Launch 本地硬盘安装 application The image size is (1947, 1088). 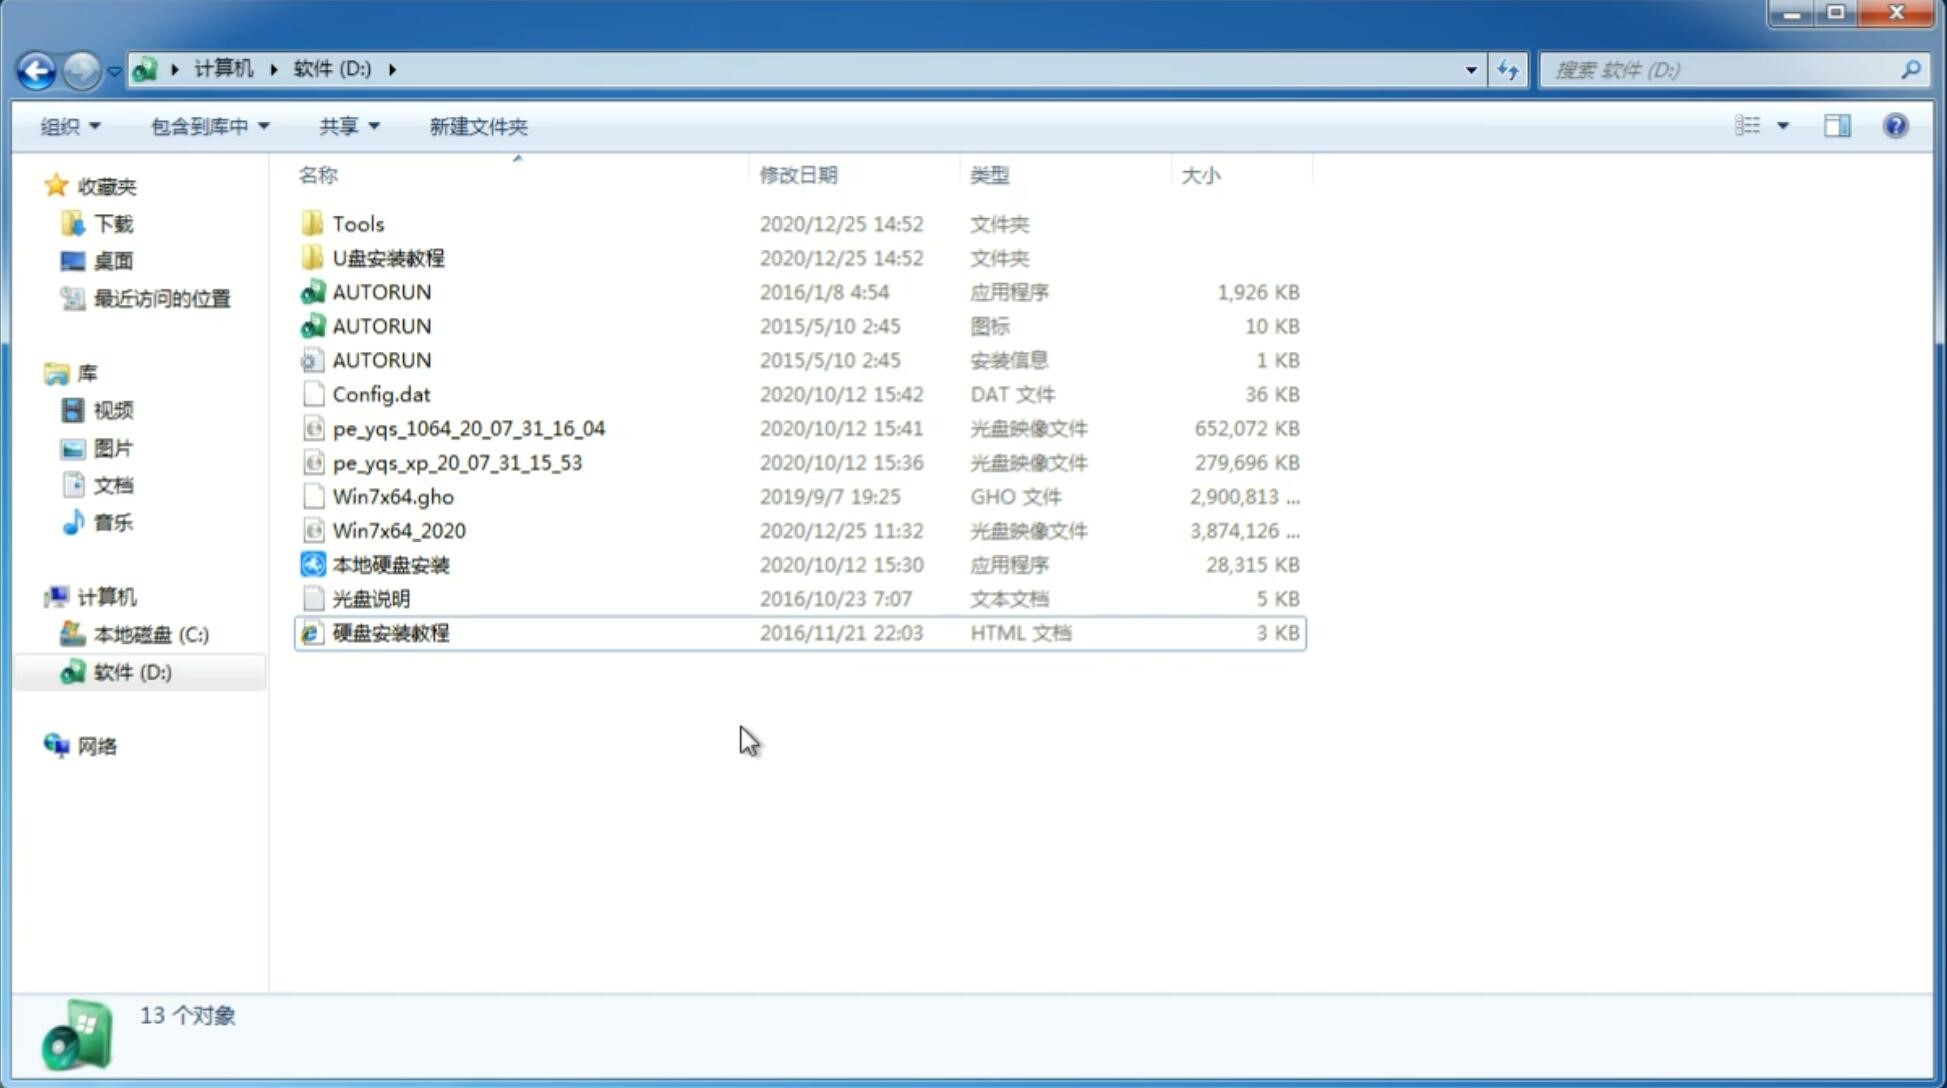click(389, 564)
